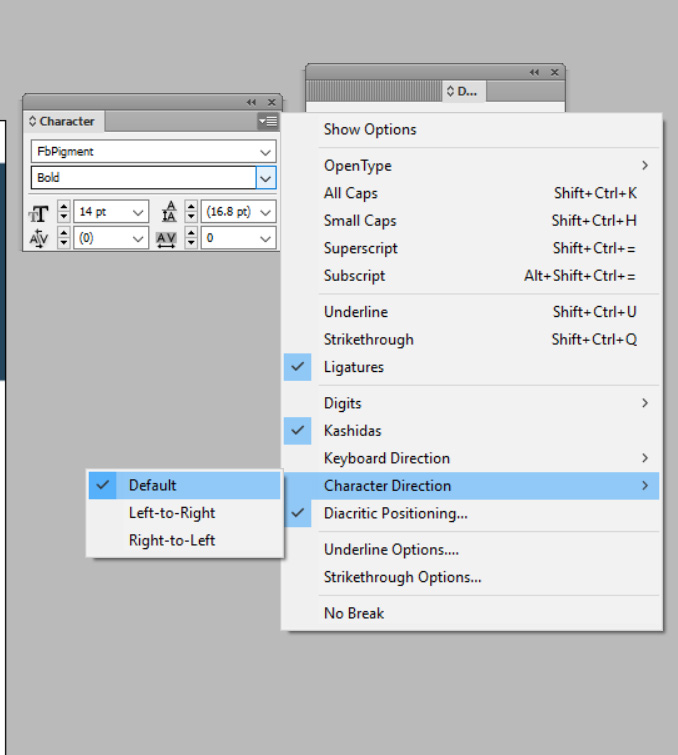Choose No Break from the menu
Screen dimensions: 678x755
[471, 613]
